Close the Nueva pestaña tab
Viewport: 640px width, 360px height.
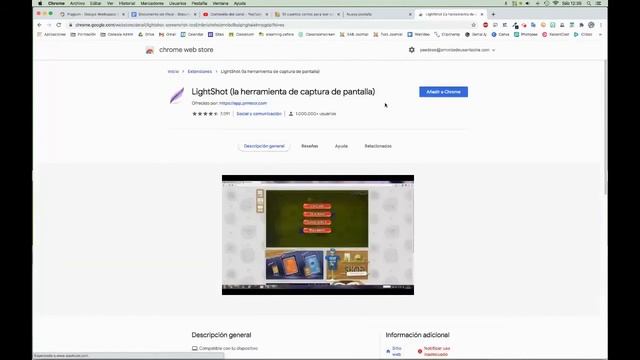pos(410,14)
